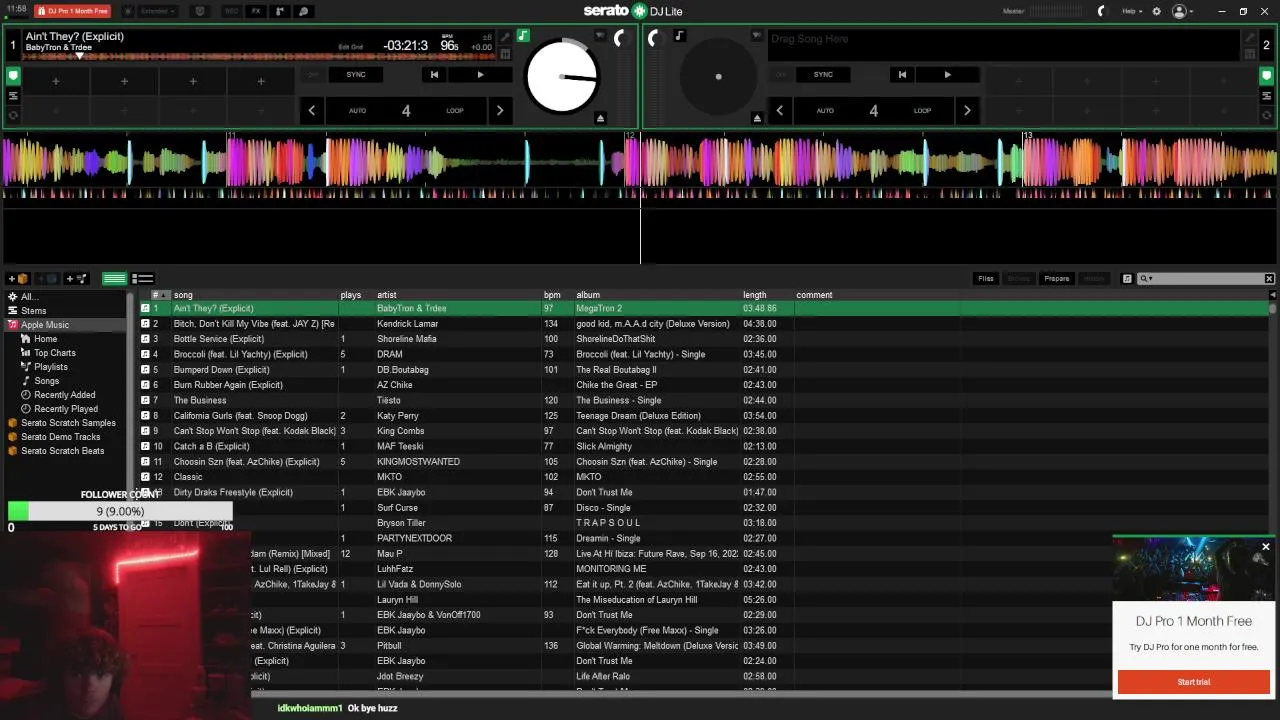Eject track from deck 2
Image resolution: width=1280 pixels, height=720 pixels.
(x=757, y=118)
